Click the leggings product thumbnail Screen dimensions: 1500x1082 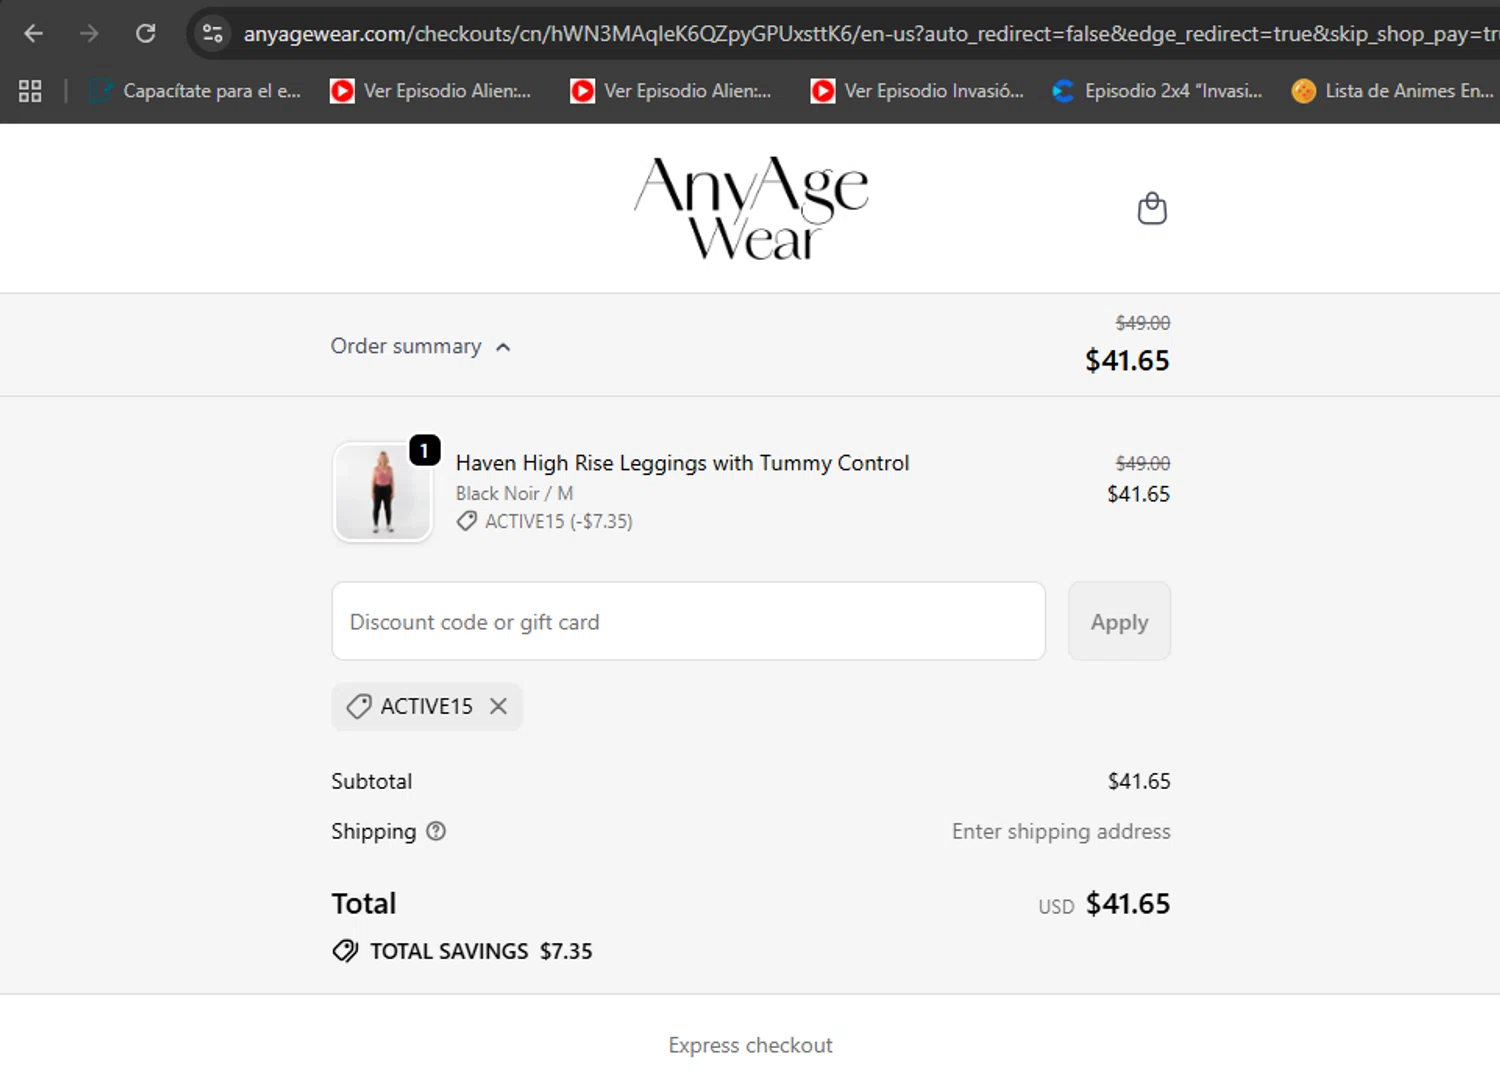pos(383,492)
